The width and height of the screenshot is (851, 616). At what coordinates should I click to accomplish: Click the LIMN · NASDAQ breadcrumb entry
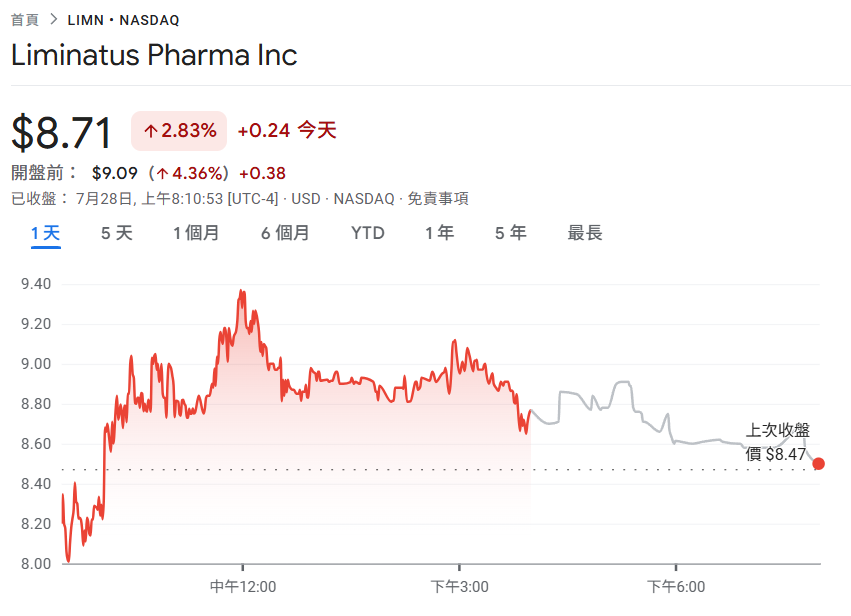pos(122,17)
